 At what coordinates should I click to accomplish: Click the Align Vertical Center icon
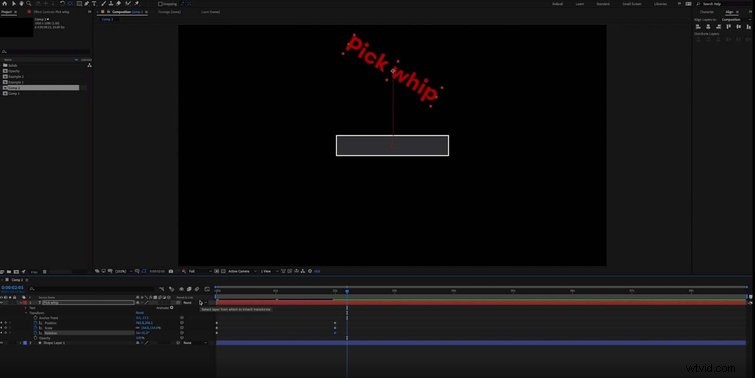(x=739, y=27)
